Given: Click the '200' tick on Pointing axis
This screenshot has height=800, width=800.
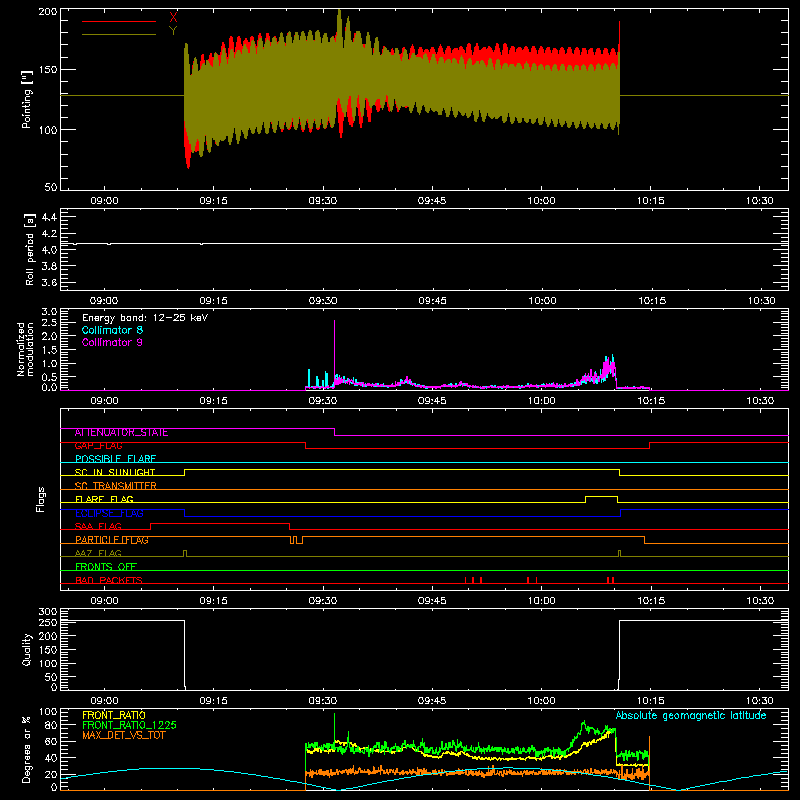Looking at the screenshot, I should [x=47, y=12].
